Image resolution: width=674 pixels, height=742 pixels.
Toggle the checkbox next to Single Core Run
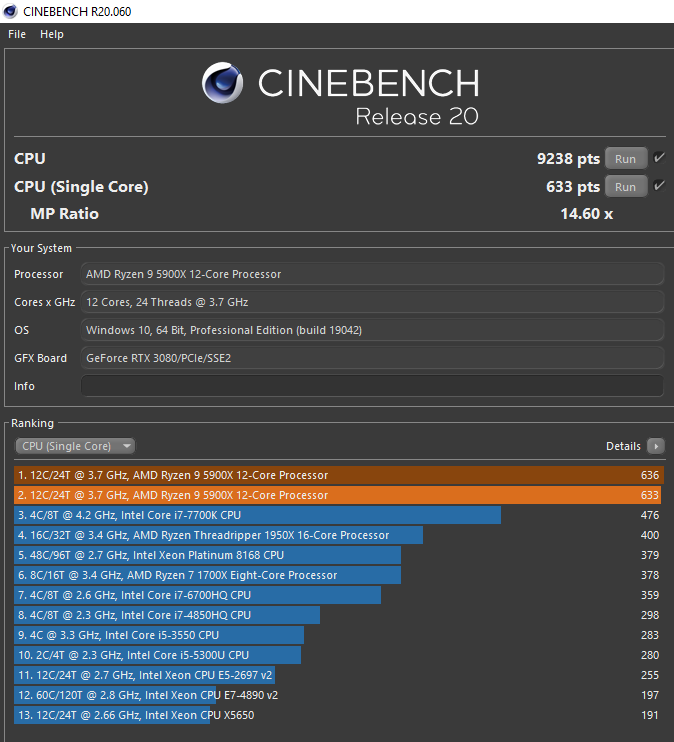point(659,186)
